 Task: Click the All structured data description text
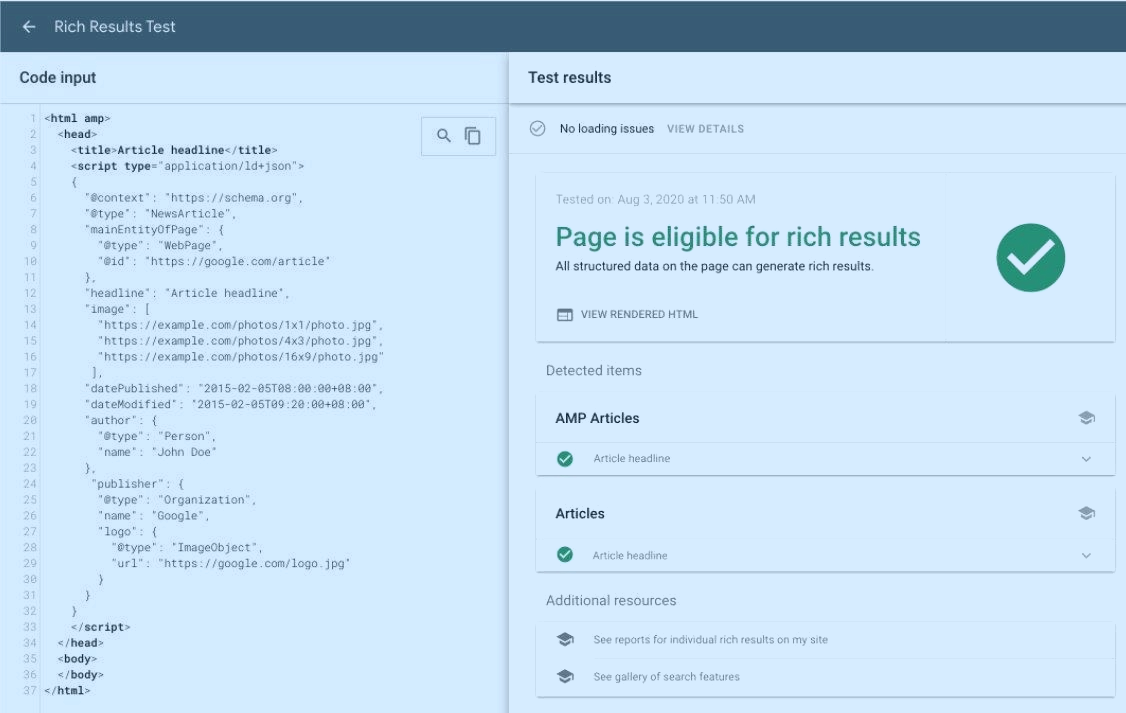(x=715, y=266)
